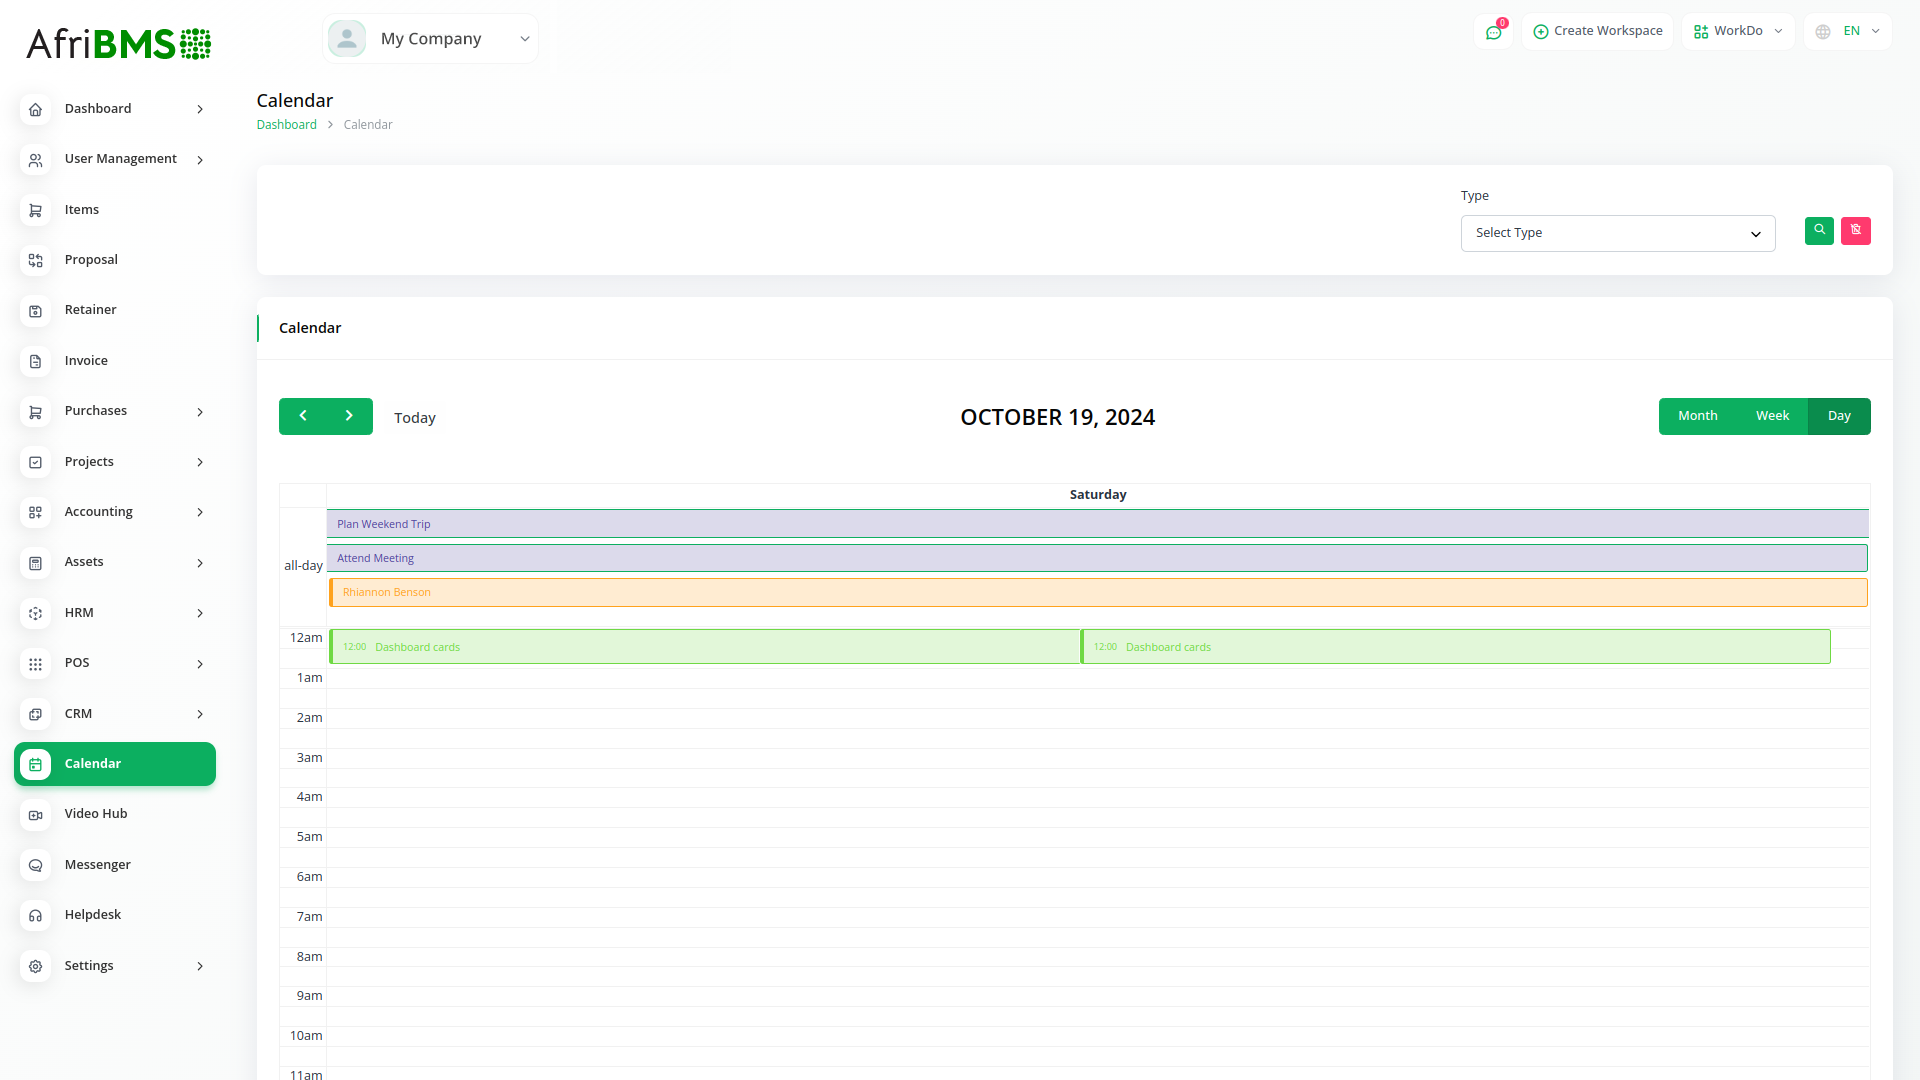Click the Purchases cart icon

coord(35,412)
